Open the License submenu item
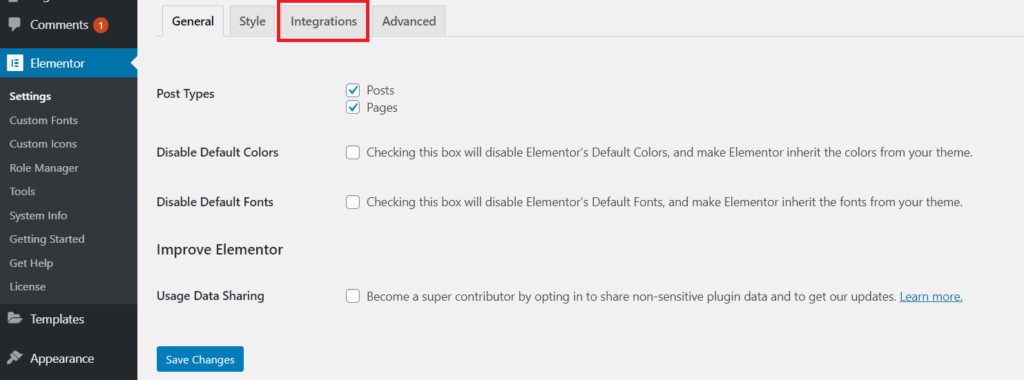1024x380 pixels. pyautogui.click(x=27, y=287)
